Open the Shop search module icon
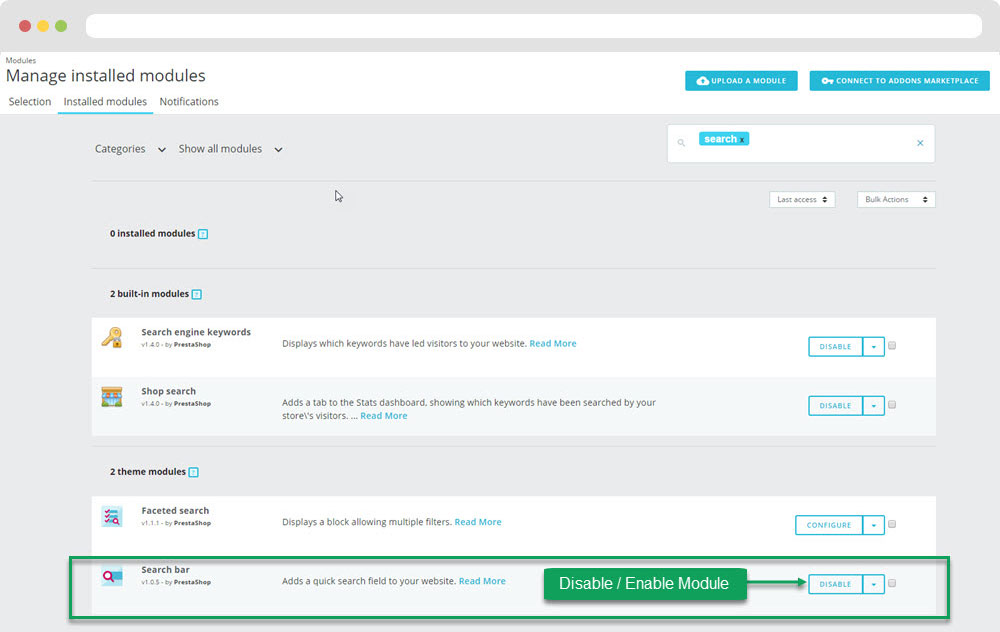This screenshot has width=1000, height=632. point(112,396)
